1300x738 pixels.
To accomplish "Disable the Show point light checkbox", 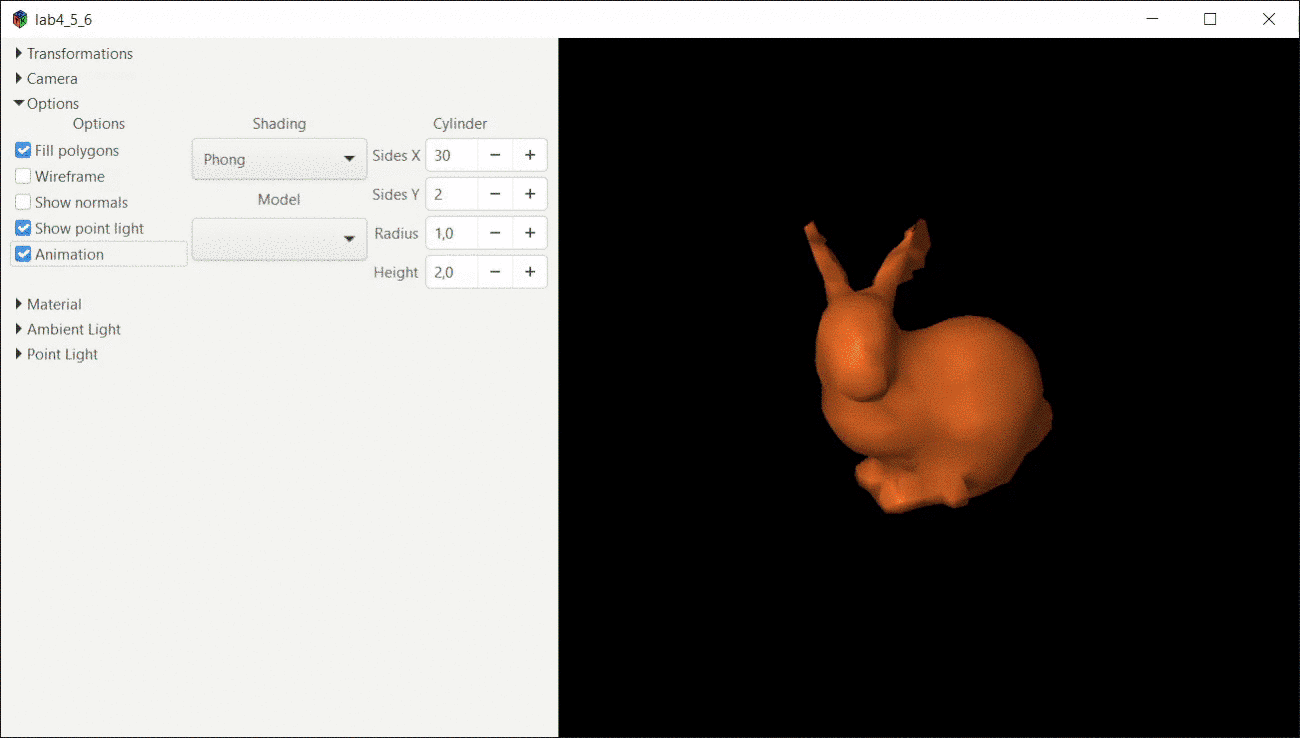I will click(x=23, y=229).
